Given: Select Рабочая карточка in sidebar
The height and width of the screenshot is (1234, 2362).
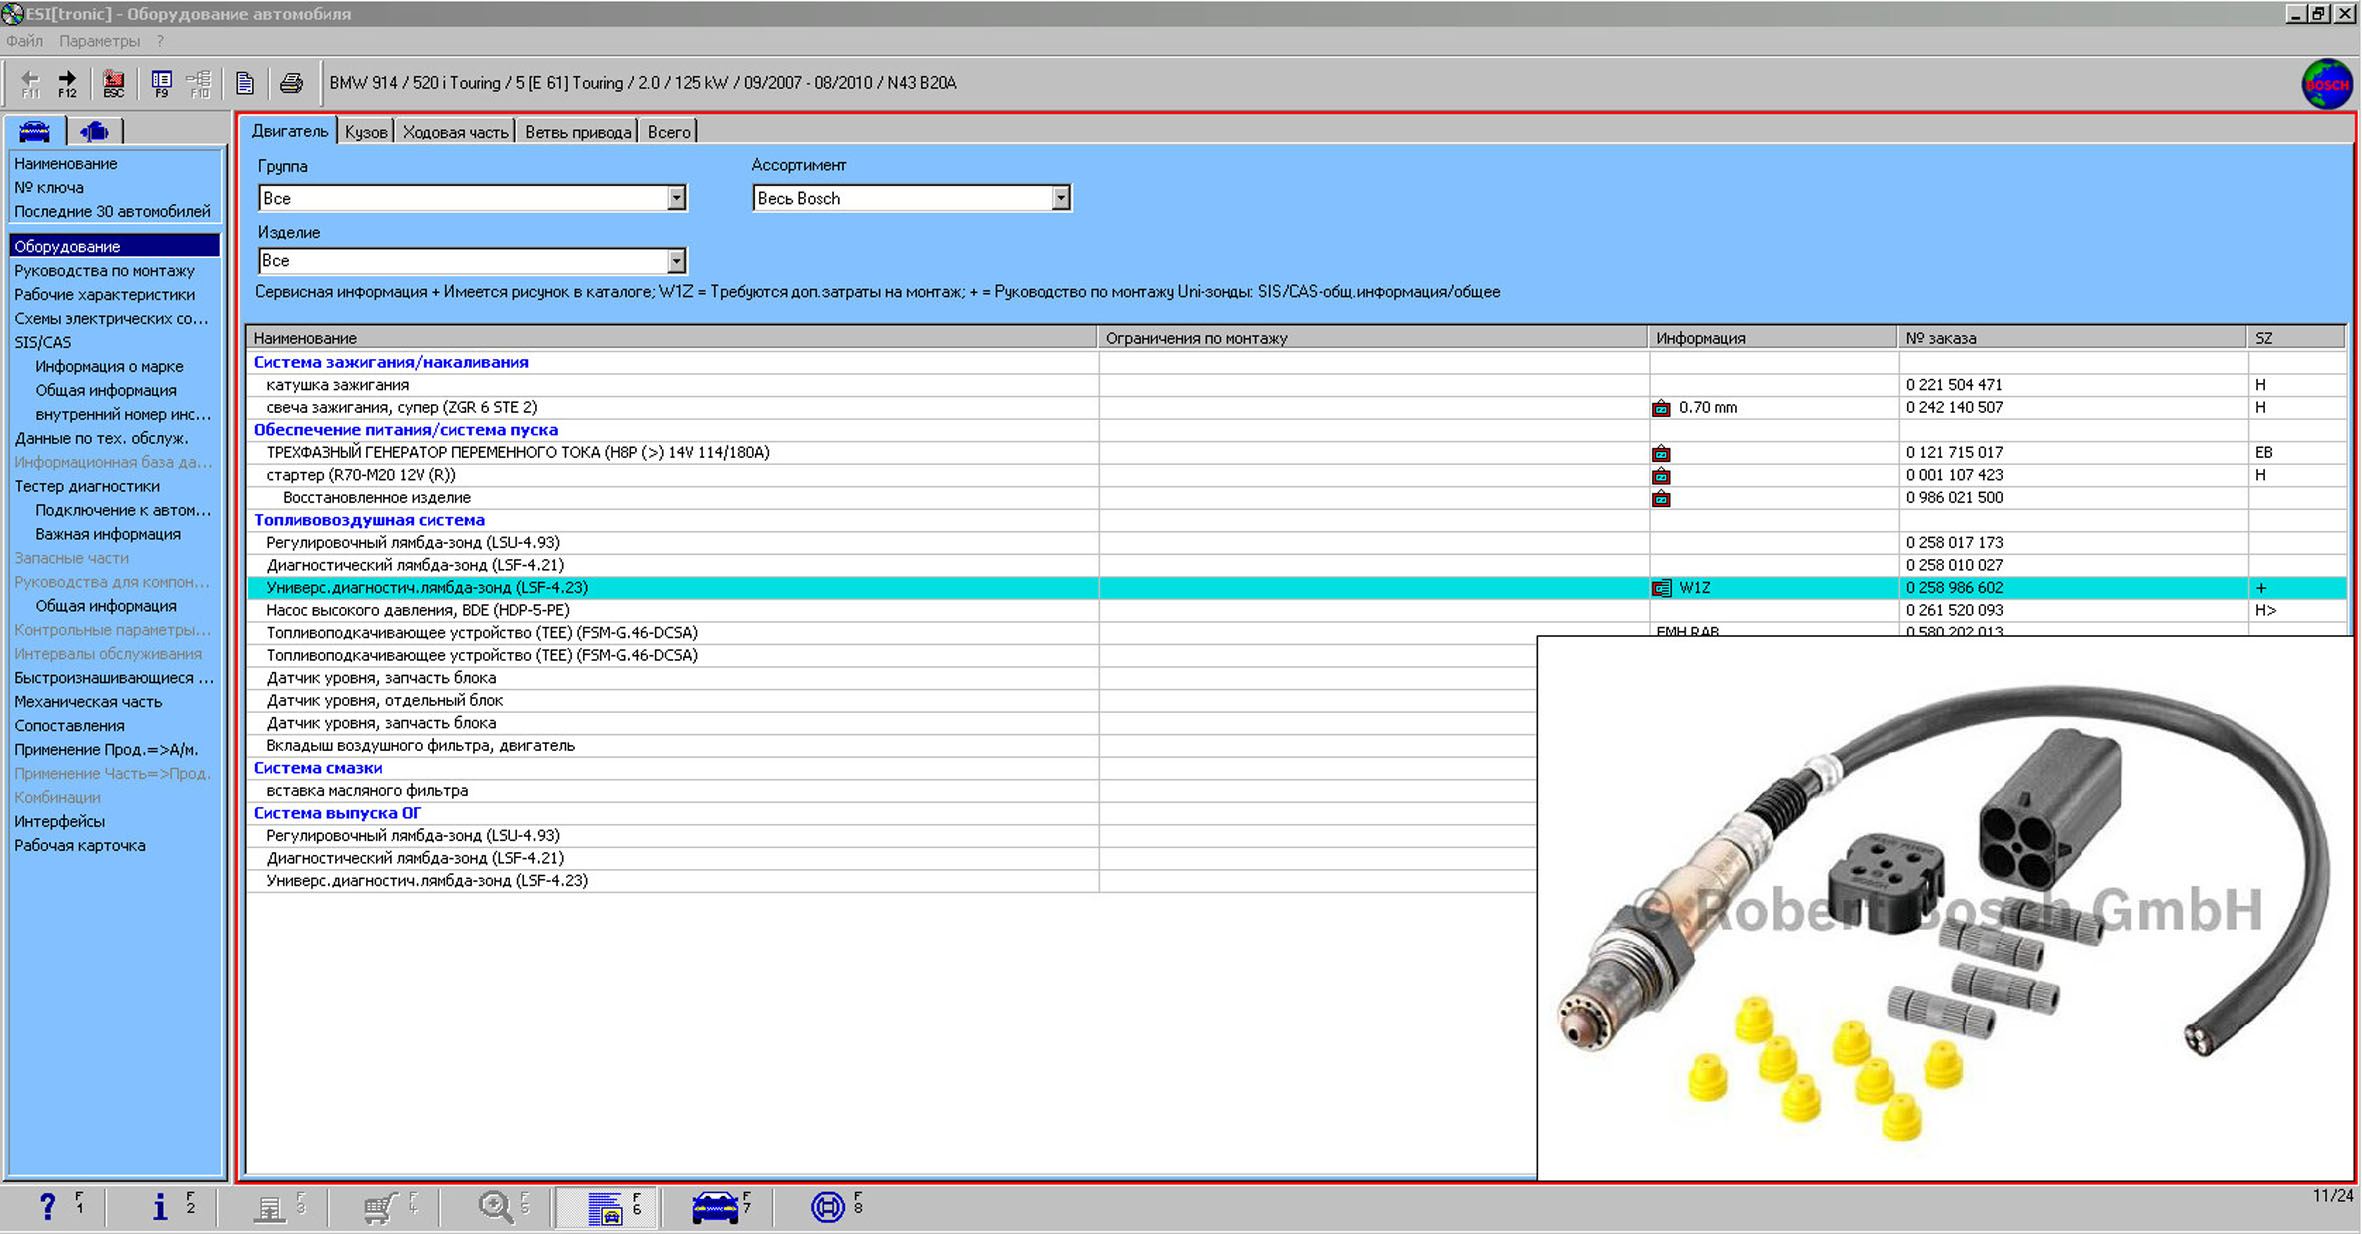Looking at the screenshot, I should click(80, 845).
